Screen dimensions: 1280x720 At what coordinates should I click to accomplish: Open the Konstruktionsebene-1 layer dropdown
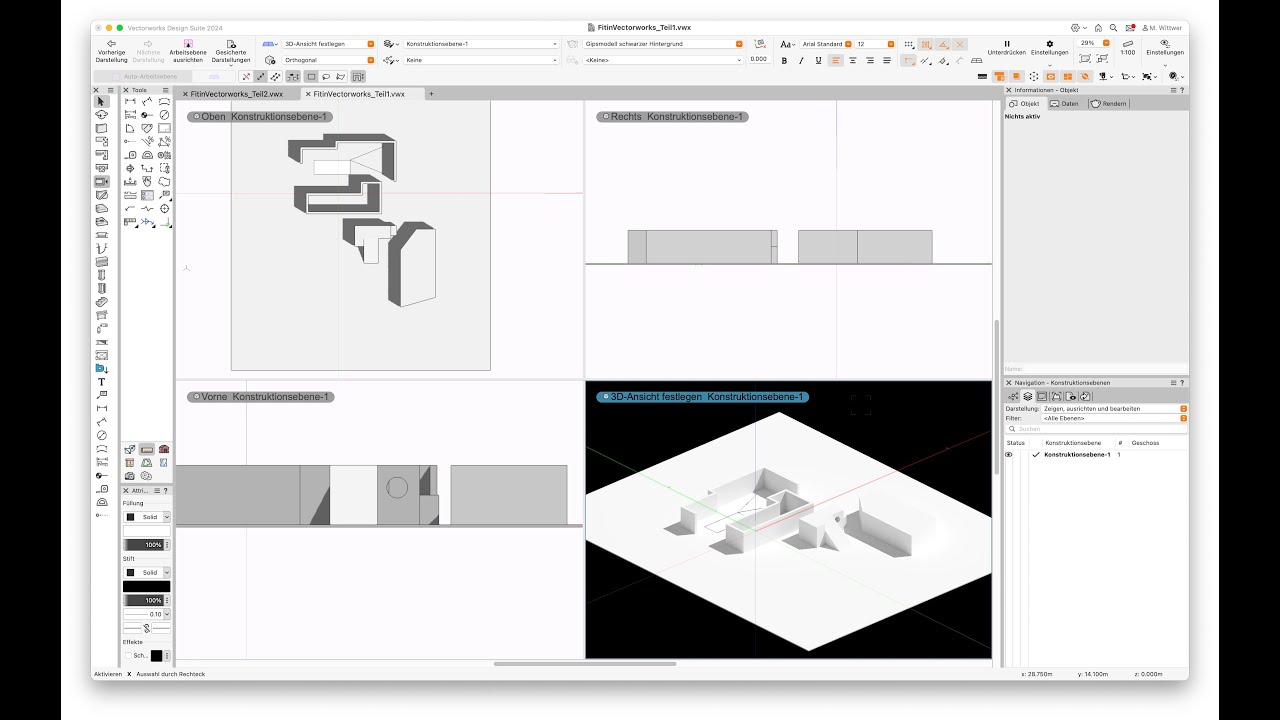pos(481,44)
